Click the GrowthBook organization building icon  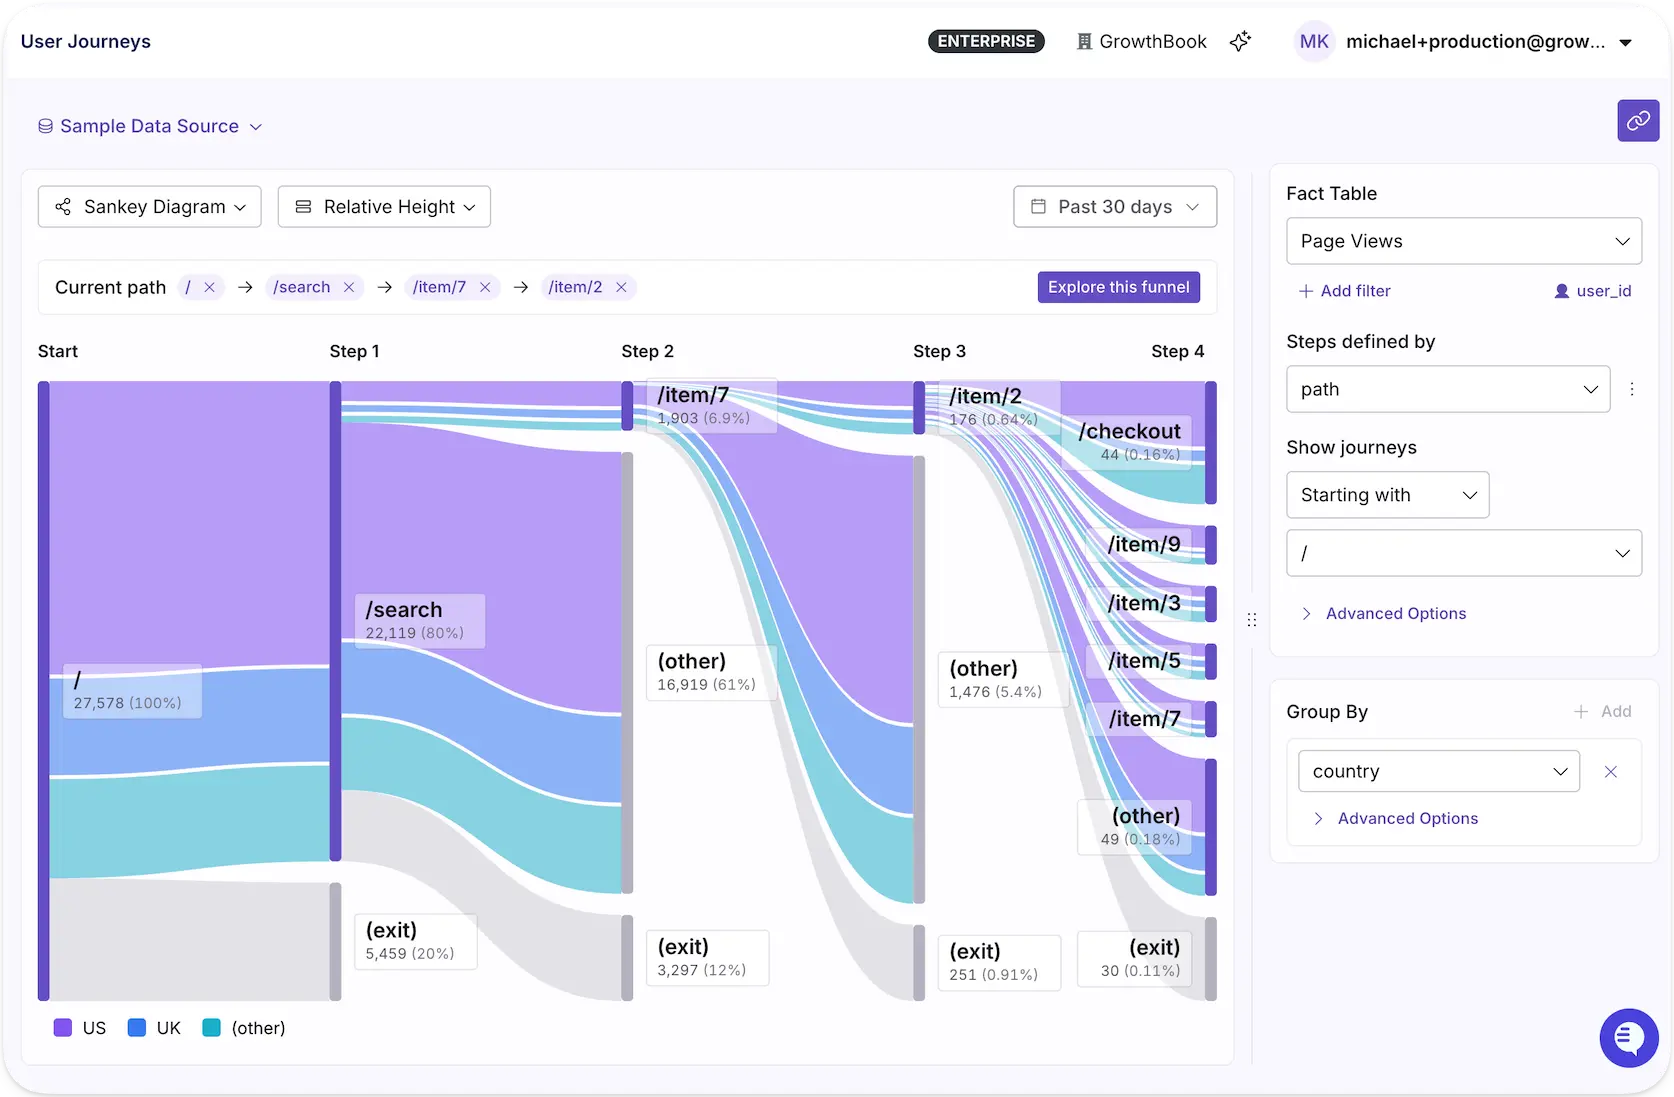(1084, 41)
